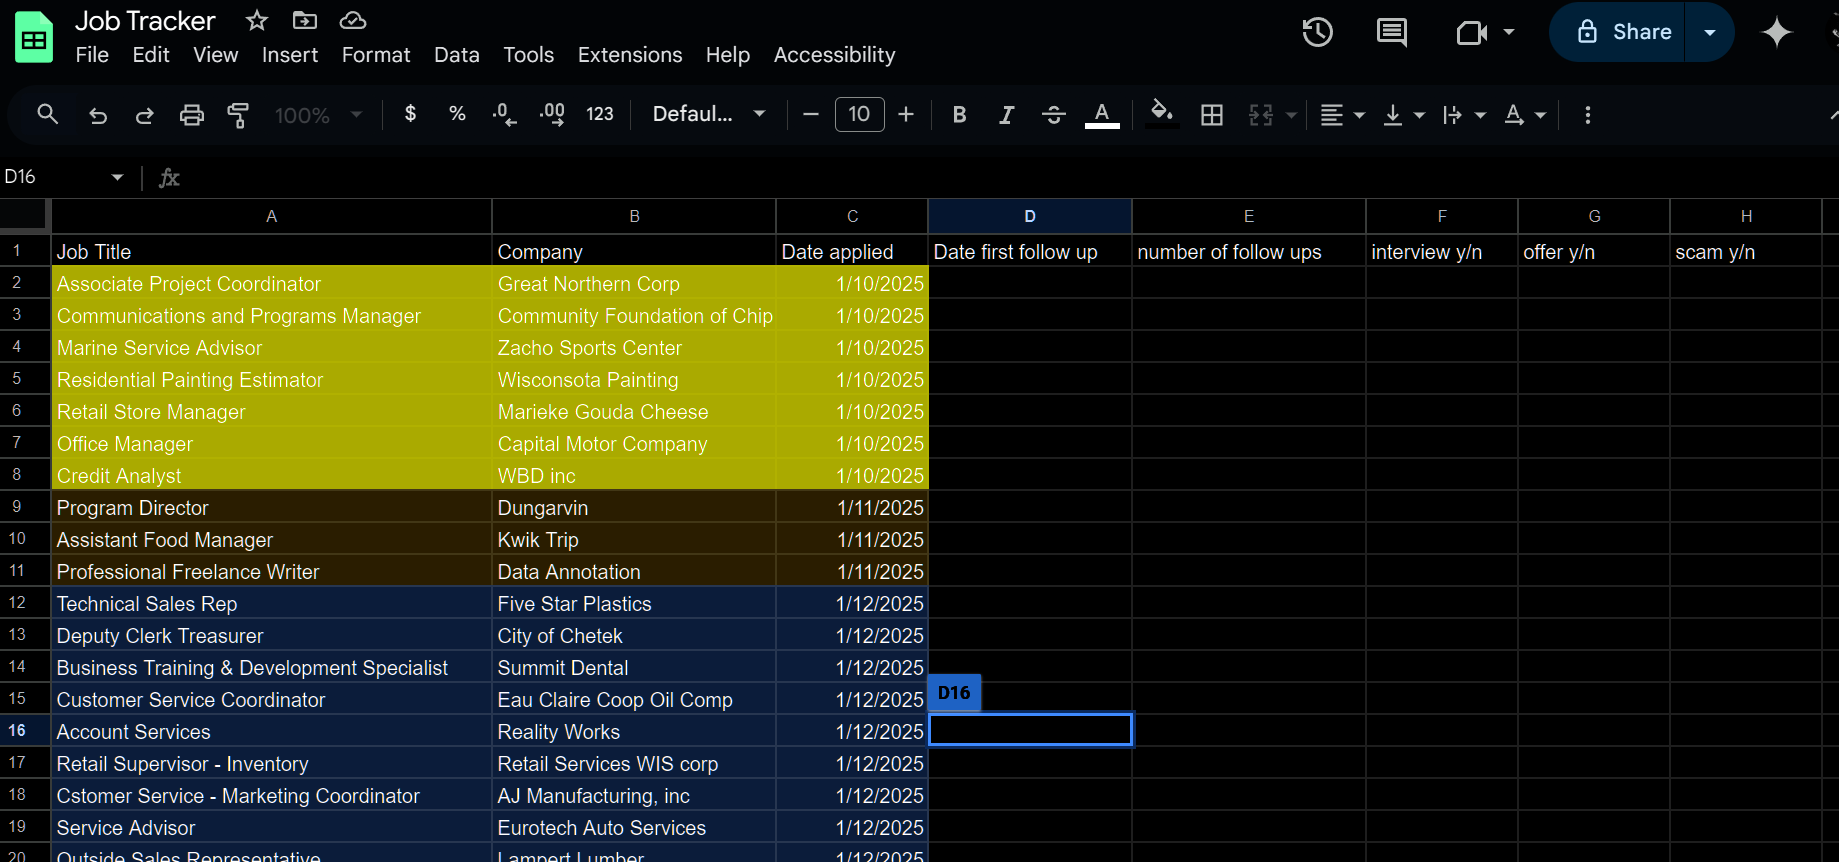Click the increase font size plus button

(906, 114)
